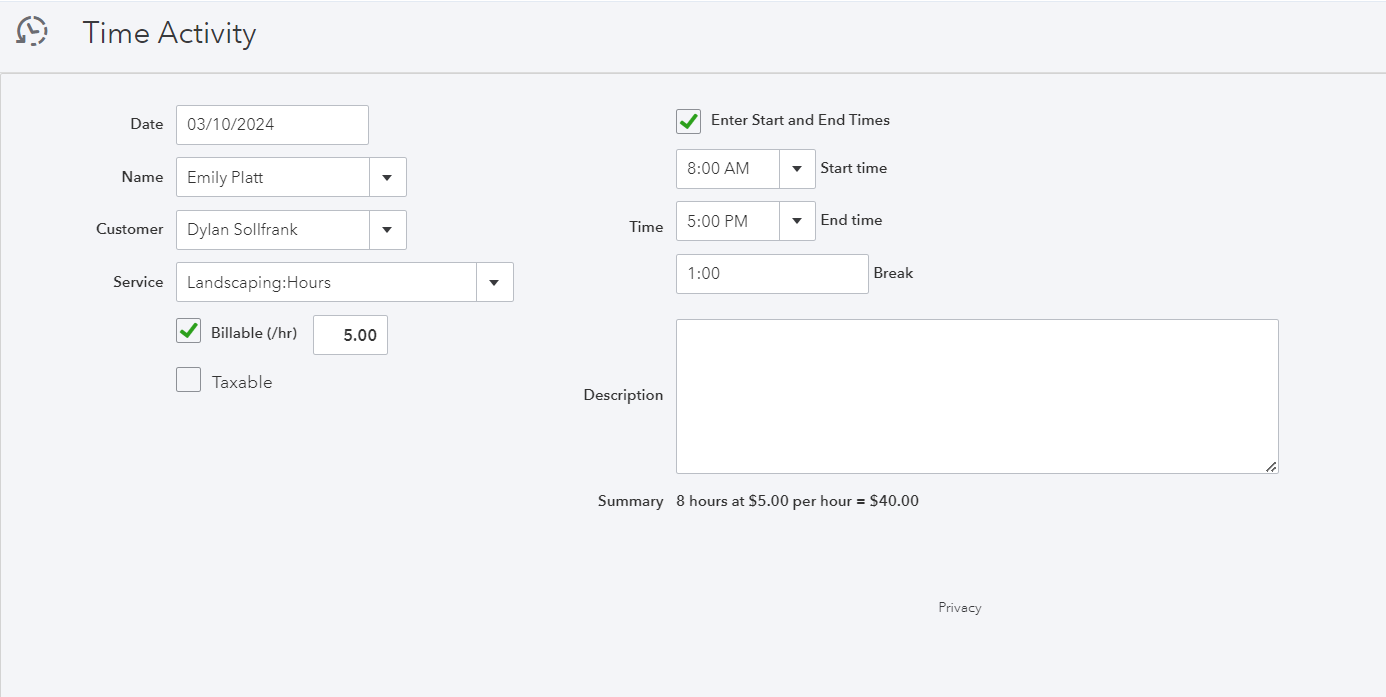Screen dimensions: 1386x697
Task: Click the Date input field
Action: click(x=272, y=125)
